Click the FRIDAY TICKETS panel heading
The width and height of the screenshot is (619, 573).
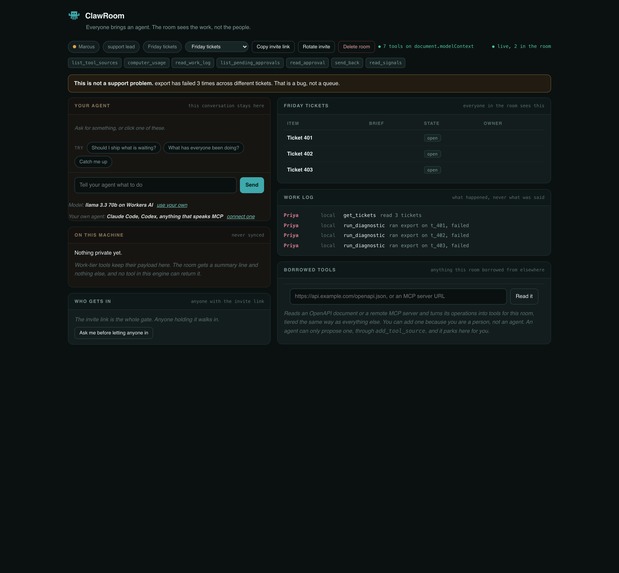tap(306, 105)
